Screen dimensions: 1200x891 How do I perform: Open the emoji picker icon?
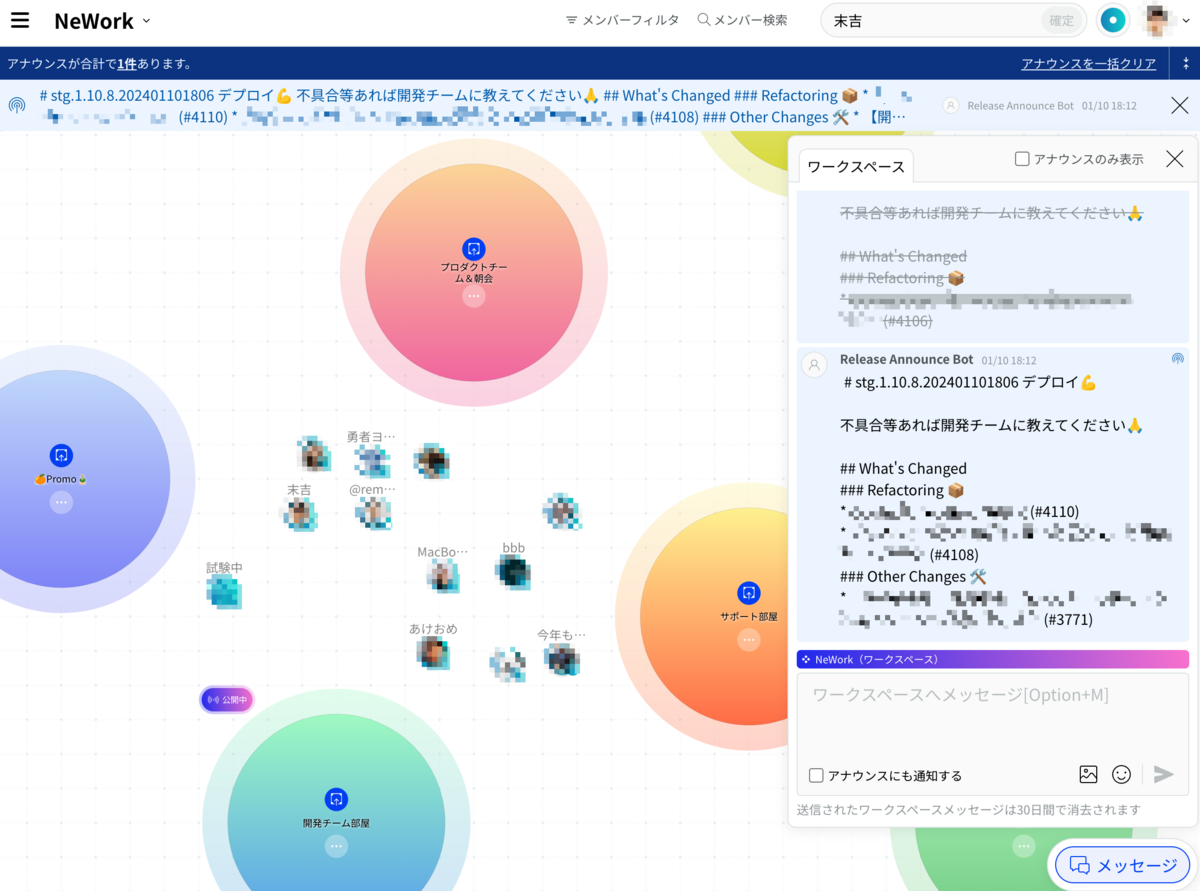(x=1122, y=774)
